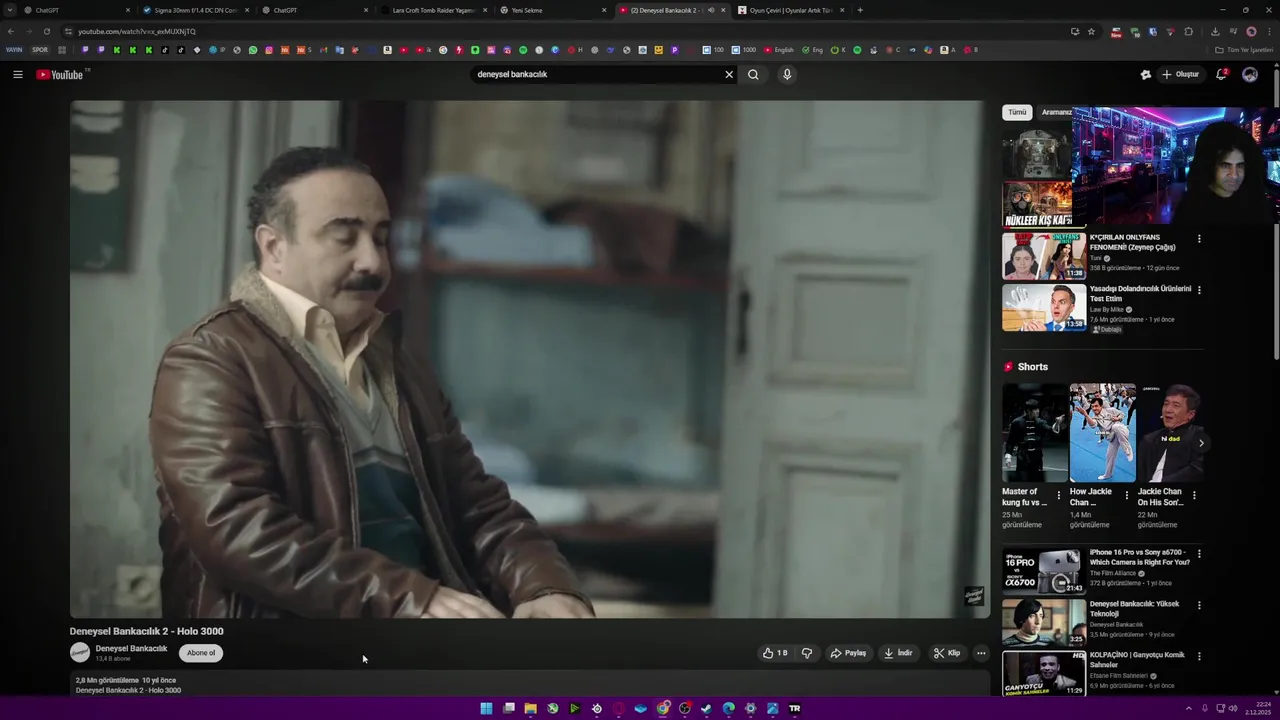Mute the Deneysel Bankacılık tab audio icon

[x=711, y=10]
